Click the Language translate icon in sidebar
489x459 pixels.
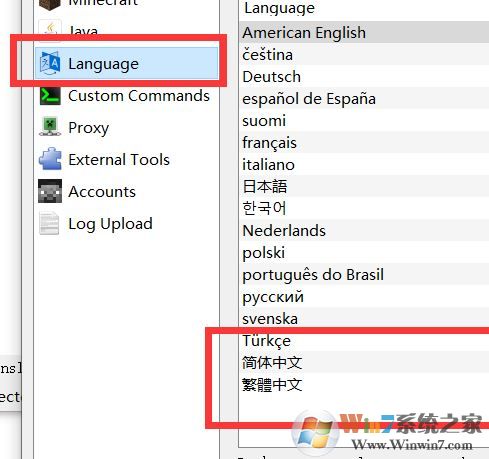(50, 63)
